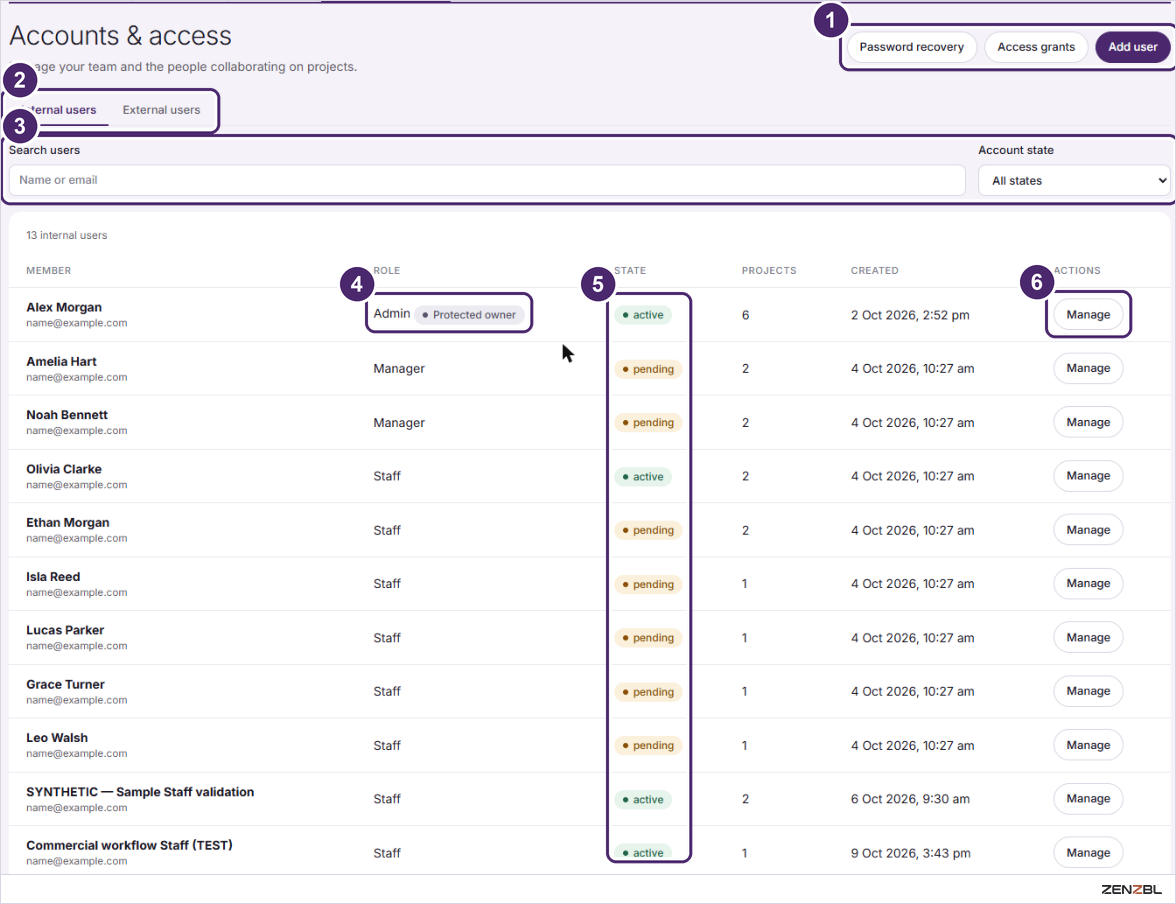Manage Lucas Parker's account
The image size is (1176, 904).
point(1088,638)
